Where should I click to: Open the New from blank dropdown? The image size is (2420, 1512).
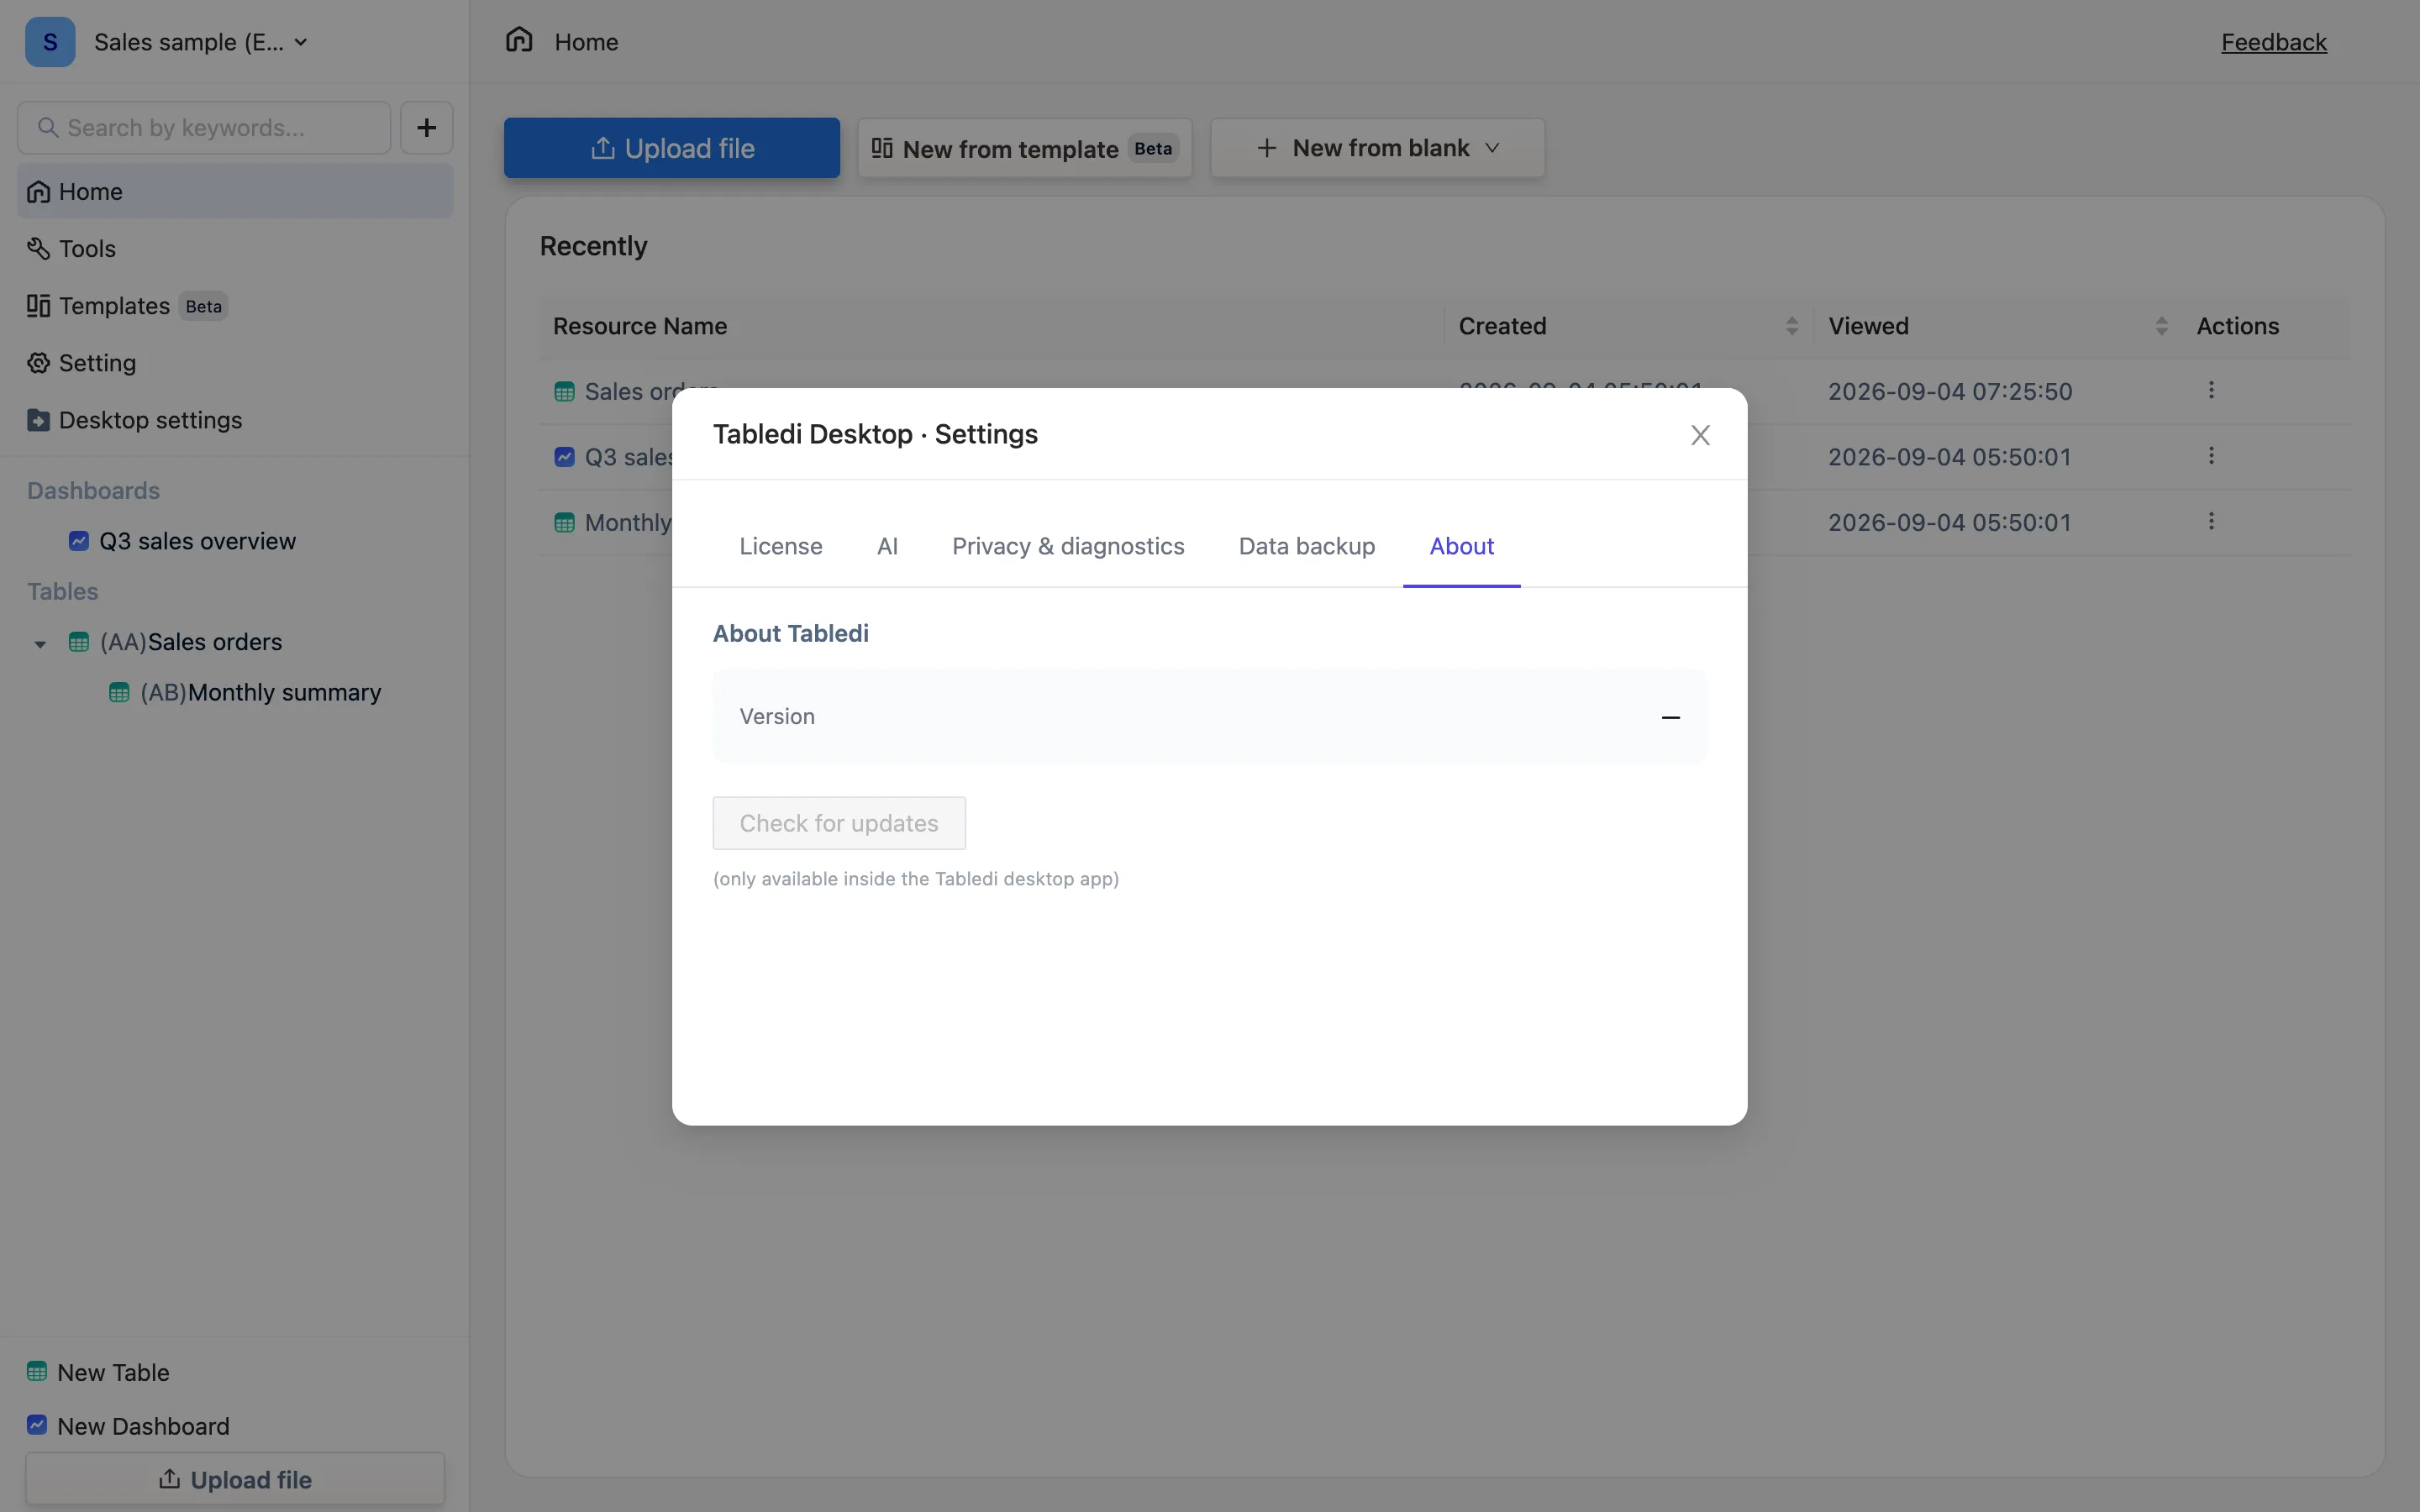tap(1378, 148)
